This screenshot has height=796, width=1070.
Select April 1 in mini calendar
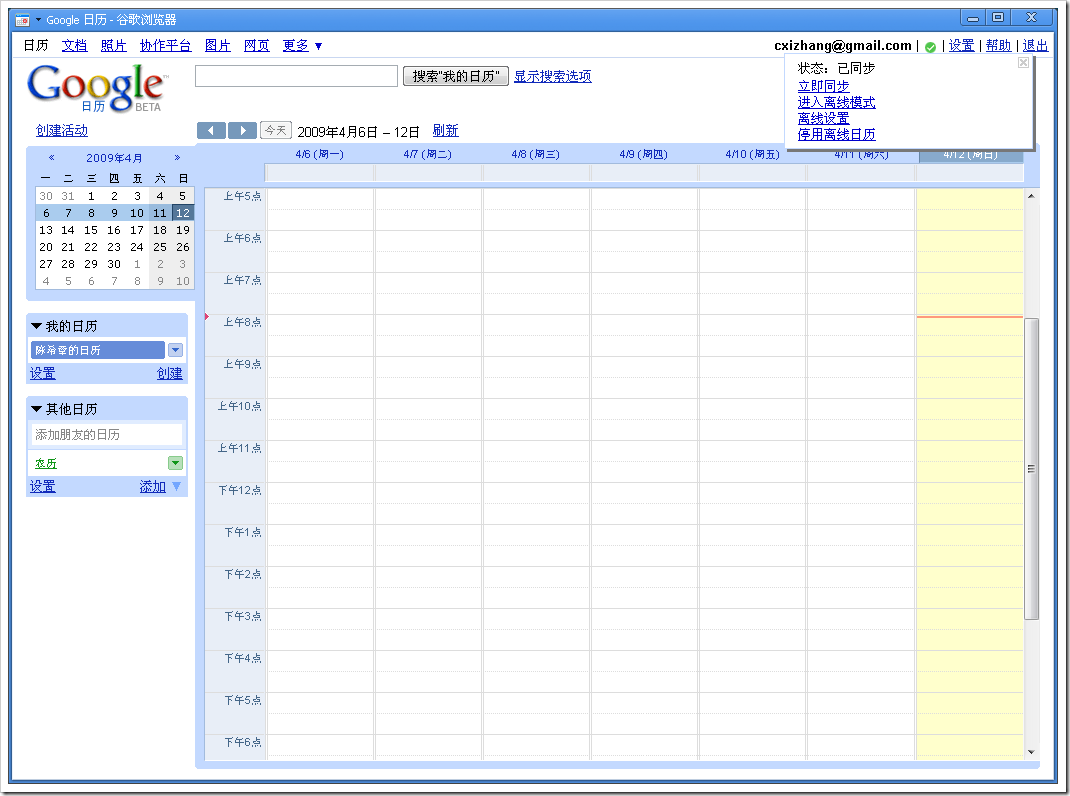point(91,196)
